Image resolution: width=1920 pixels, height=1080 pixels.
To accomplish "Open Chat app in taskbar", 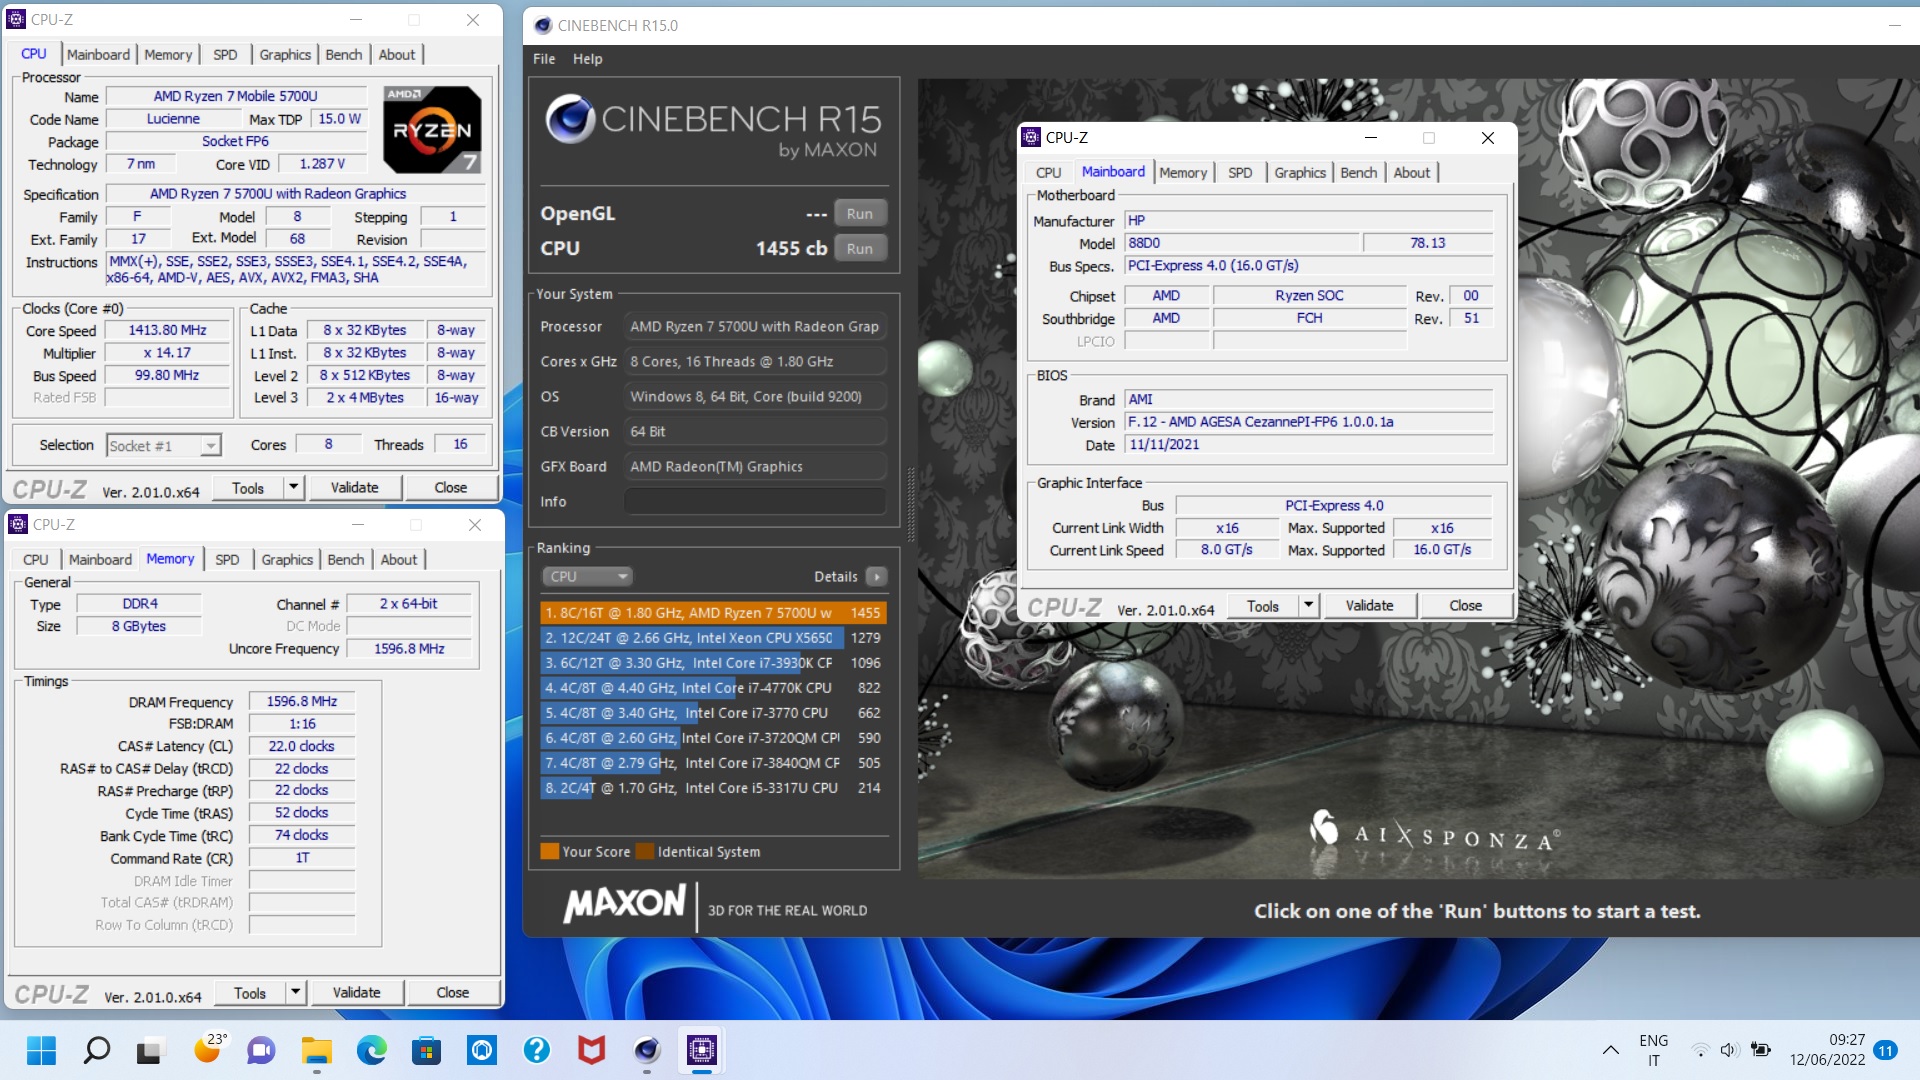I will pyautogui.click(x=261, y=1050).
